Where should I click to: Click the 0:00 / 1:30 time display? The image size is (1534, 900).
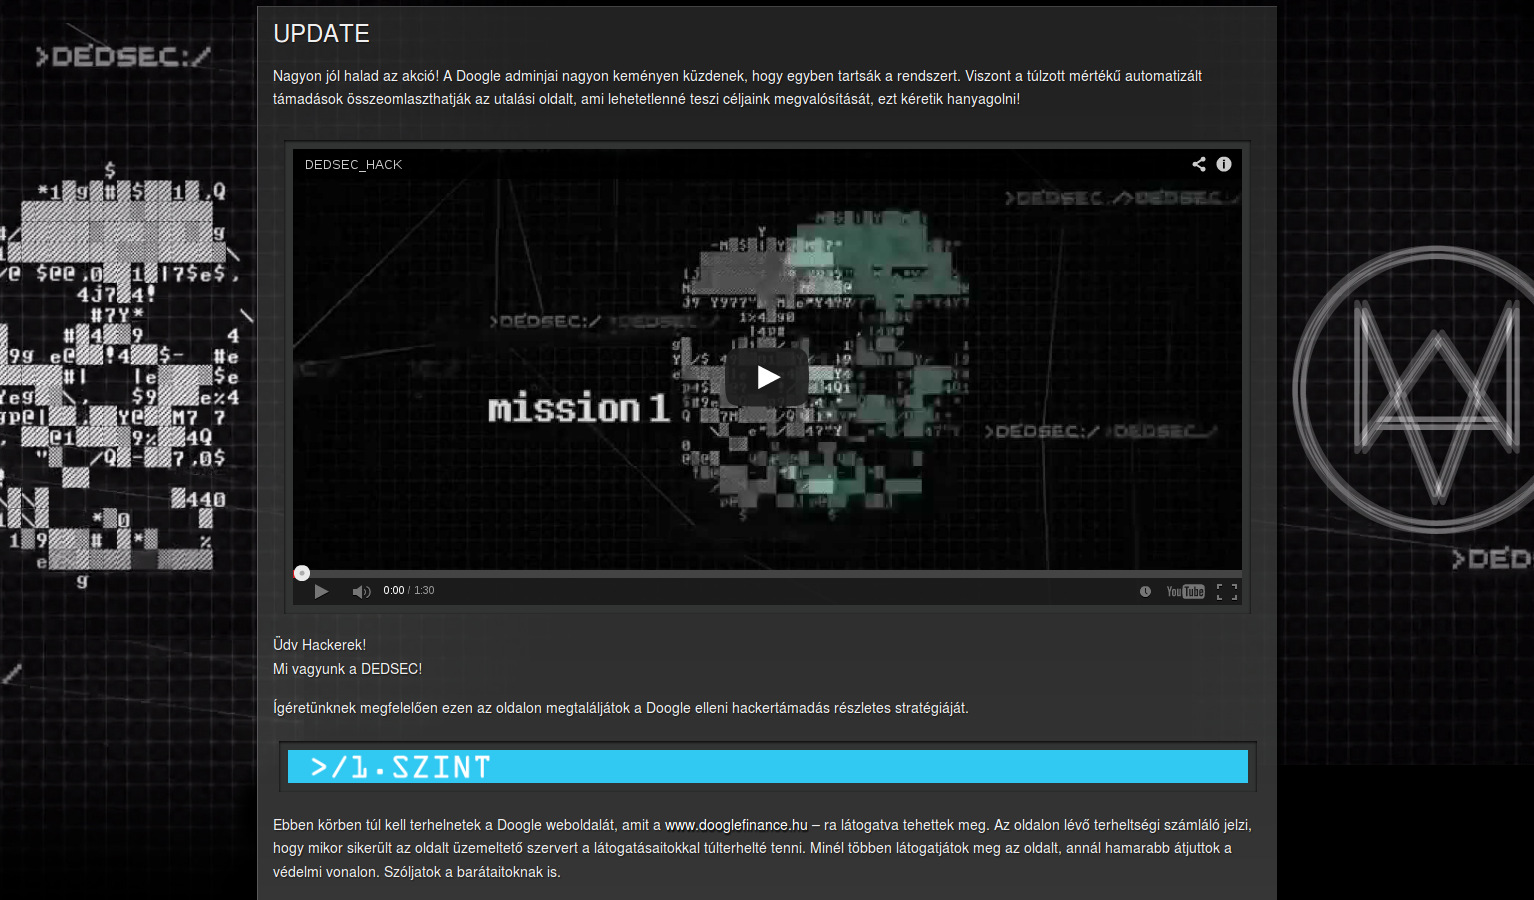tap(408, 591)
